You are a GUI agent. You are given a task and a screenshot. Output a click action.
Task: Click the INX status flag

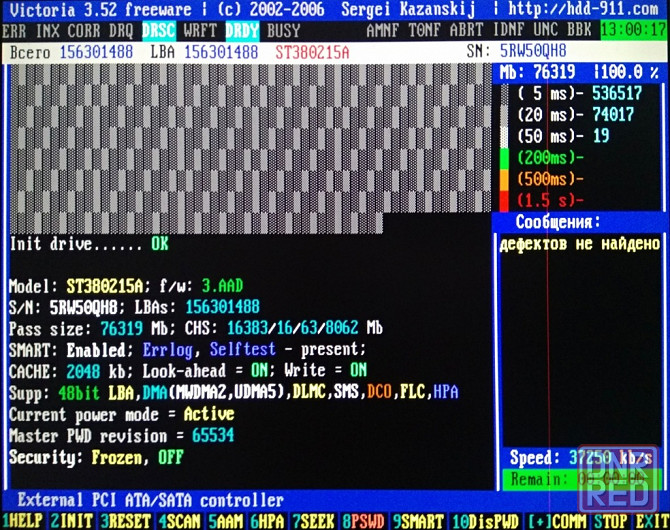pyautogui.click(x=47, y=31)
